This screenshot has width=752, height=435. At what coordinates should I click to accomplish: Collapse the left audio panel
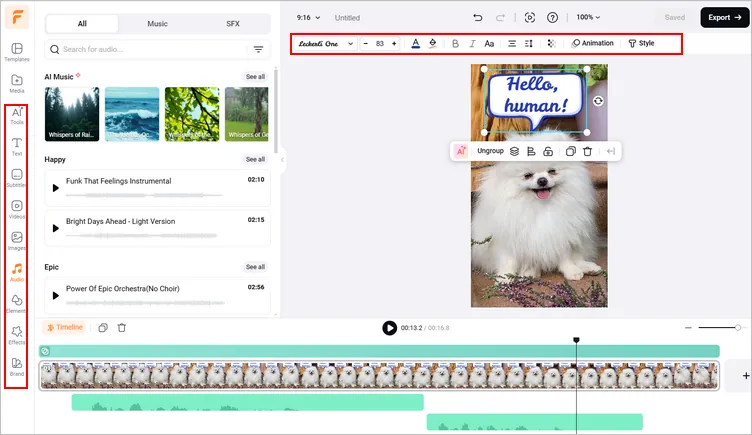coord(282,160)
